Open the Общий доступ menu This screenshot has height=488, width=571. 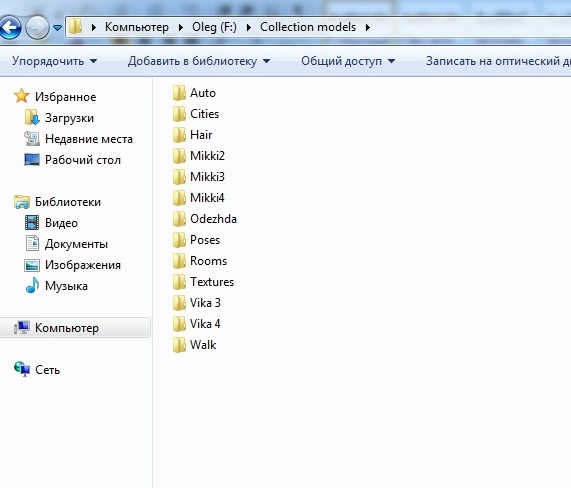(x=348, y=61)
